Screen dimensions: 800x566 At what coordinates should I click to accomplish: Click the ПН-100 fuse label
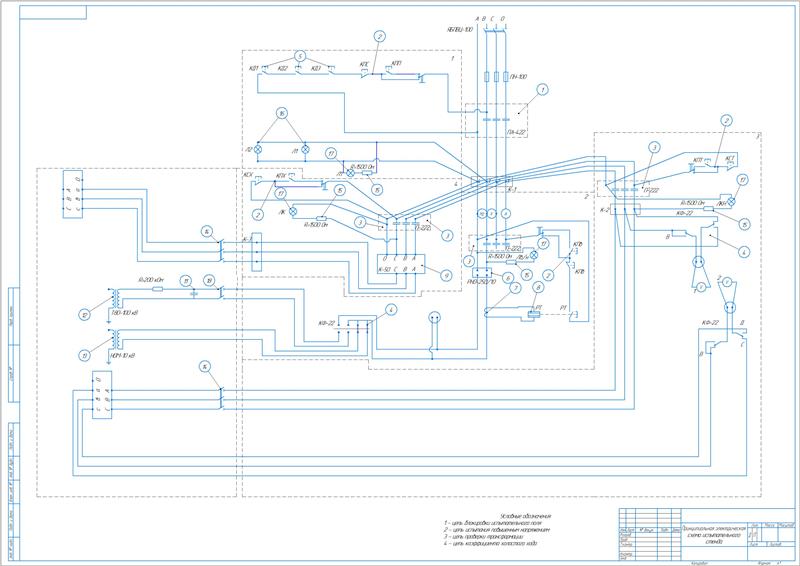coord(518,77)
